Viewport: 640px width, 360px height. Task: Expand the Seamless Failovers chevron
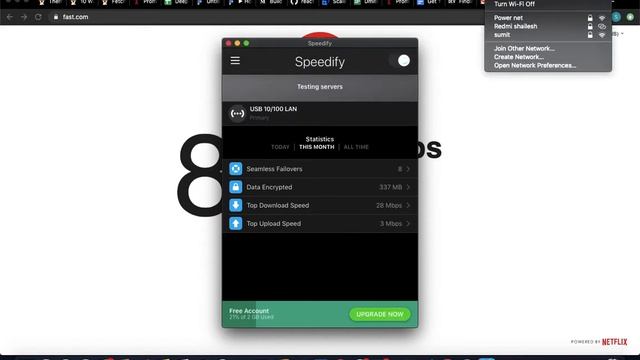coord(408,169)
